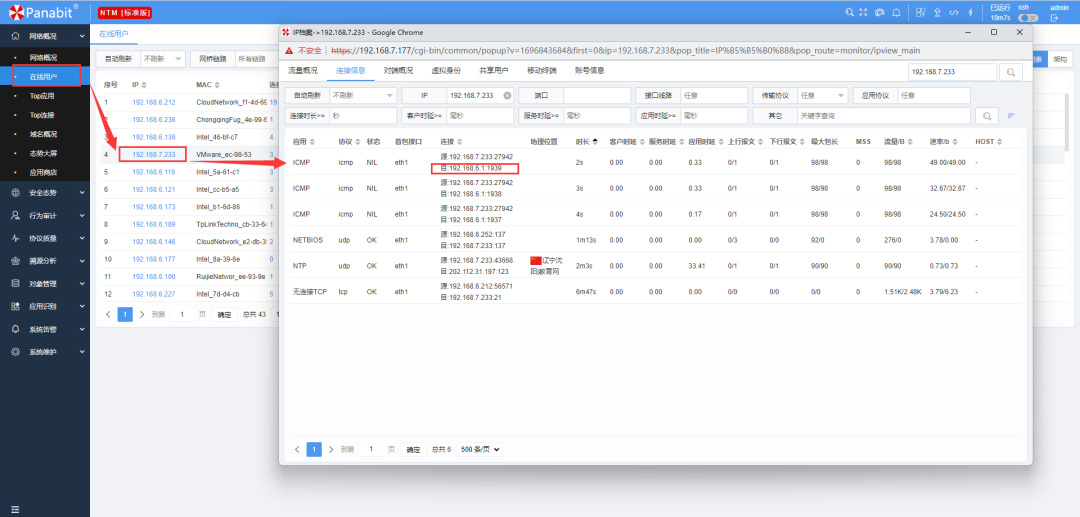Switch to 账号信息 tab

point(590,71)
